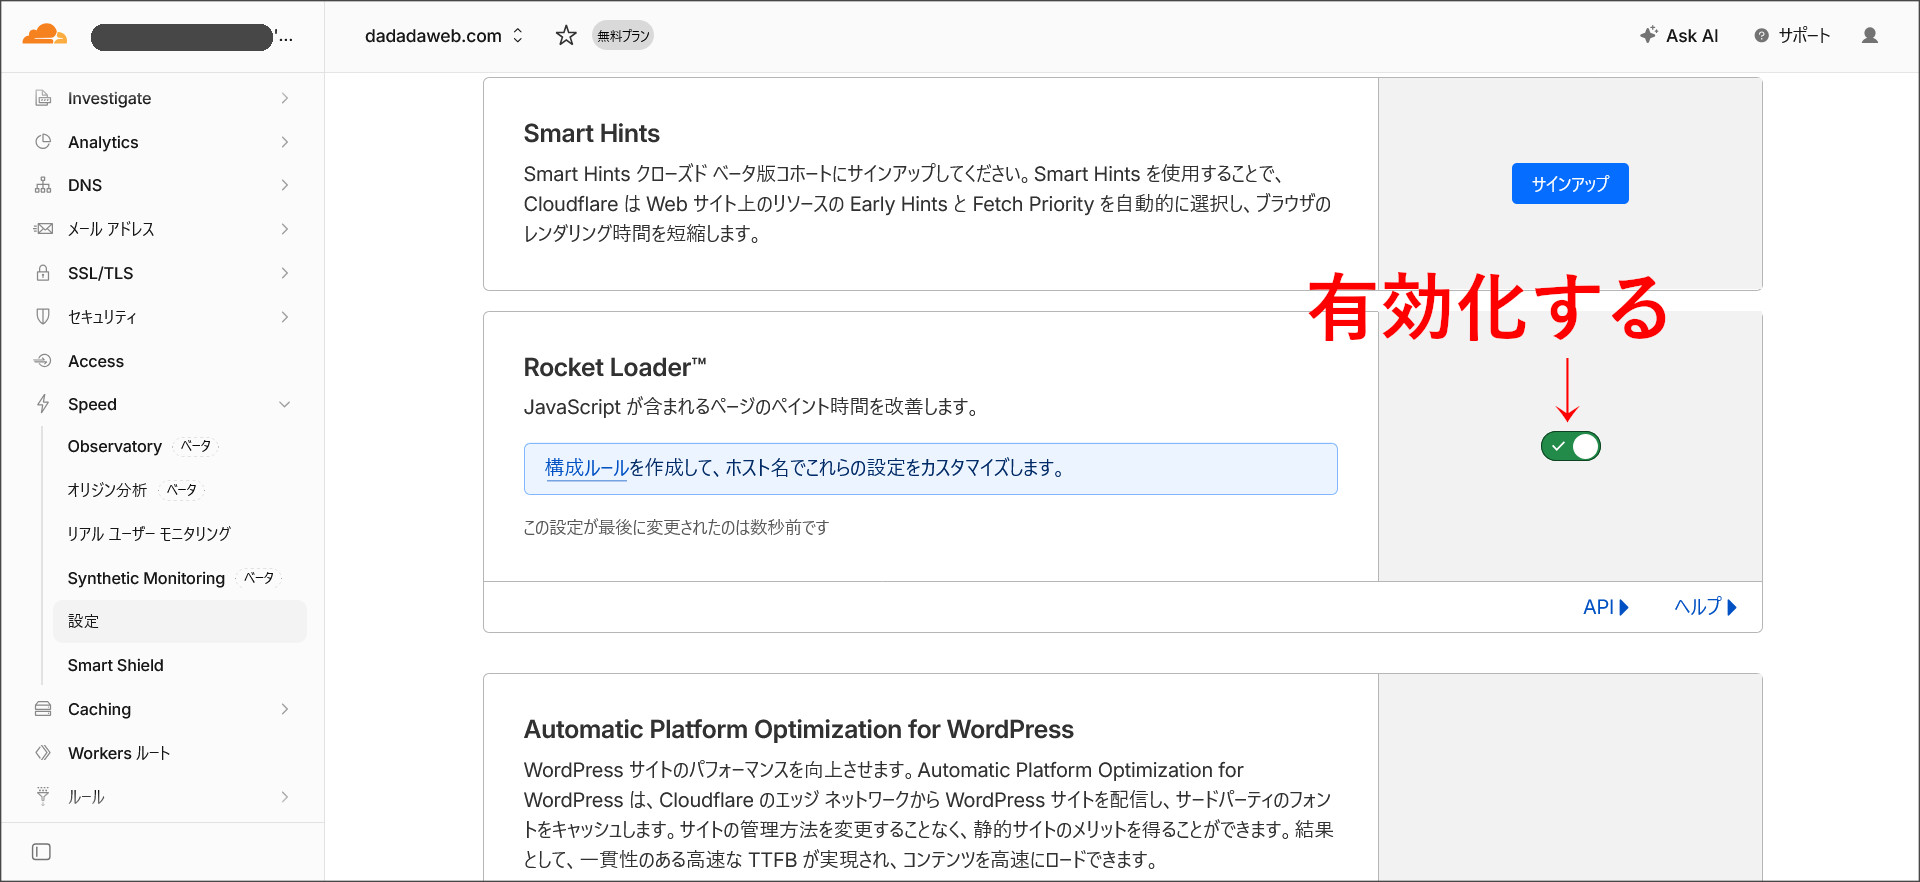This screenshot has width=1920, height=882.
Task: Click the サポート help icon
Action: (1762, 36)
